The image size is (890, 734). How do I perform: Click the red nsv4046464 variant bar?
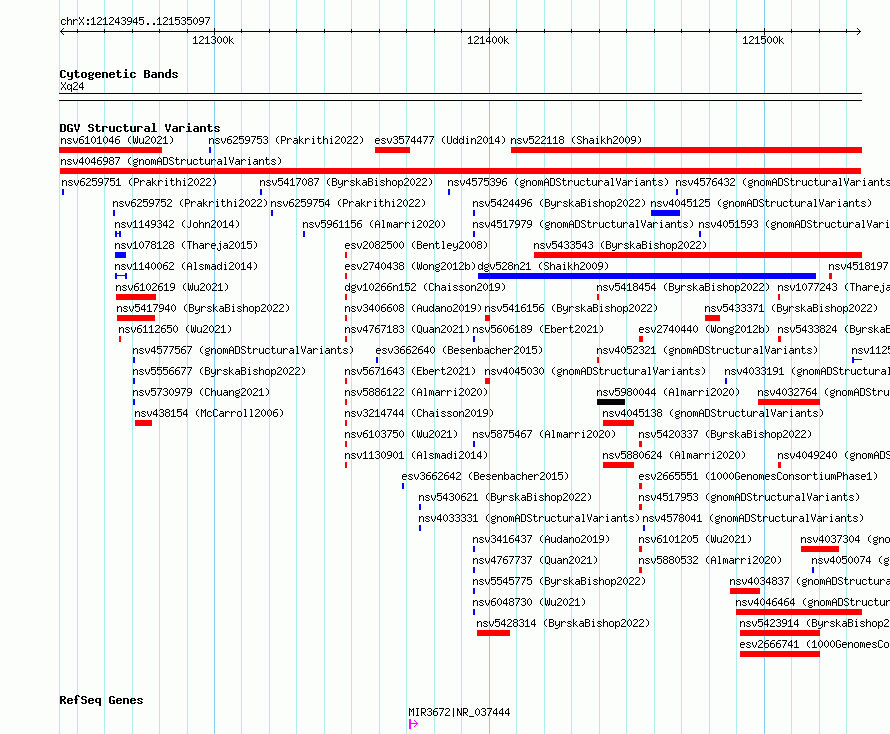[799, 612]
